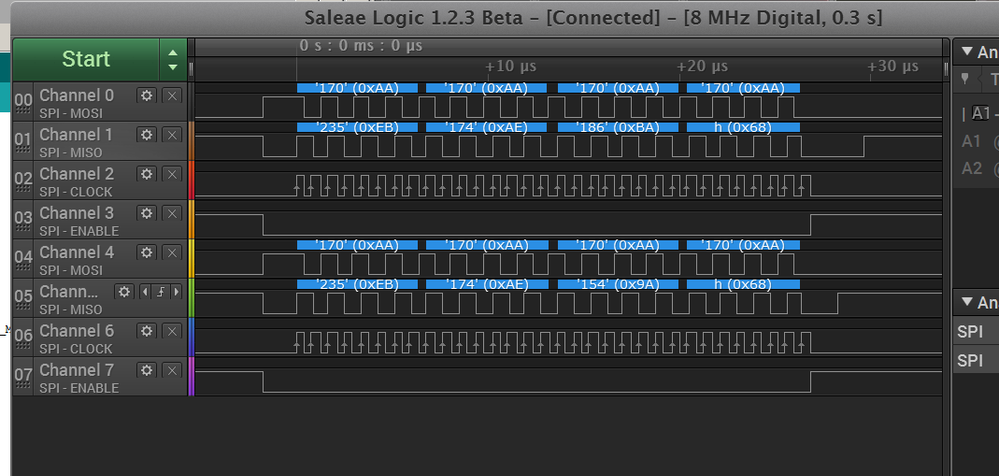Open settings gear for Channel 1
This screenshot has height=476, width=999.
(147, 134)
